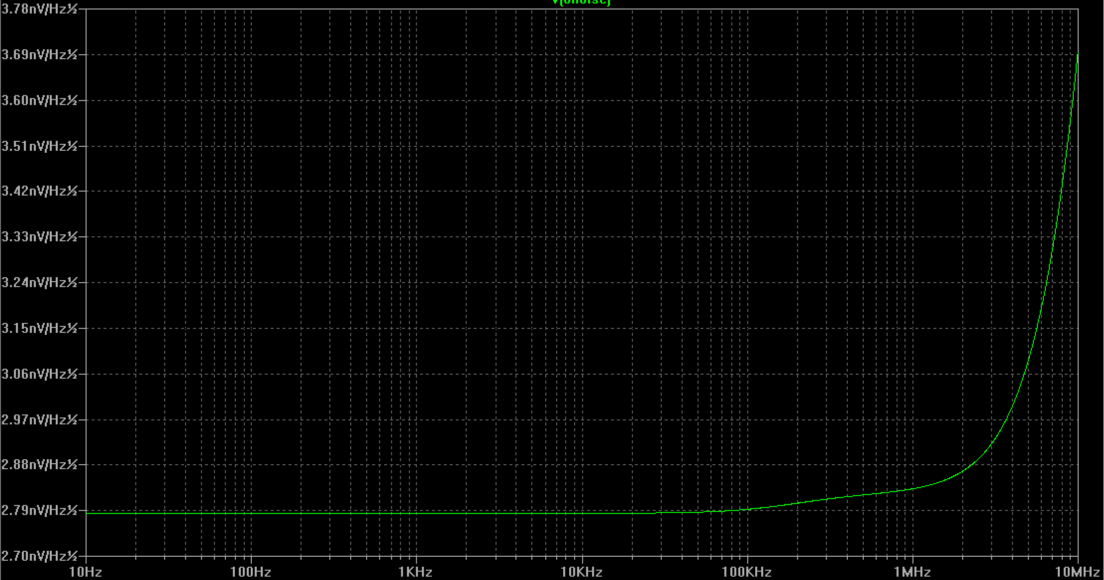This screenshot has width=1104, height=580.
Task: Click the 1MHz frequency axis label
Action: pos(912,572)
